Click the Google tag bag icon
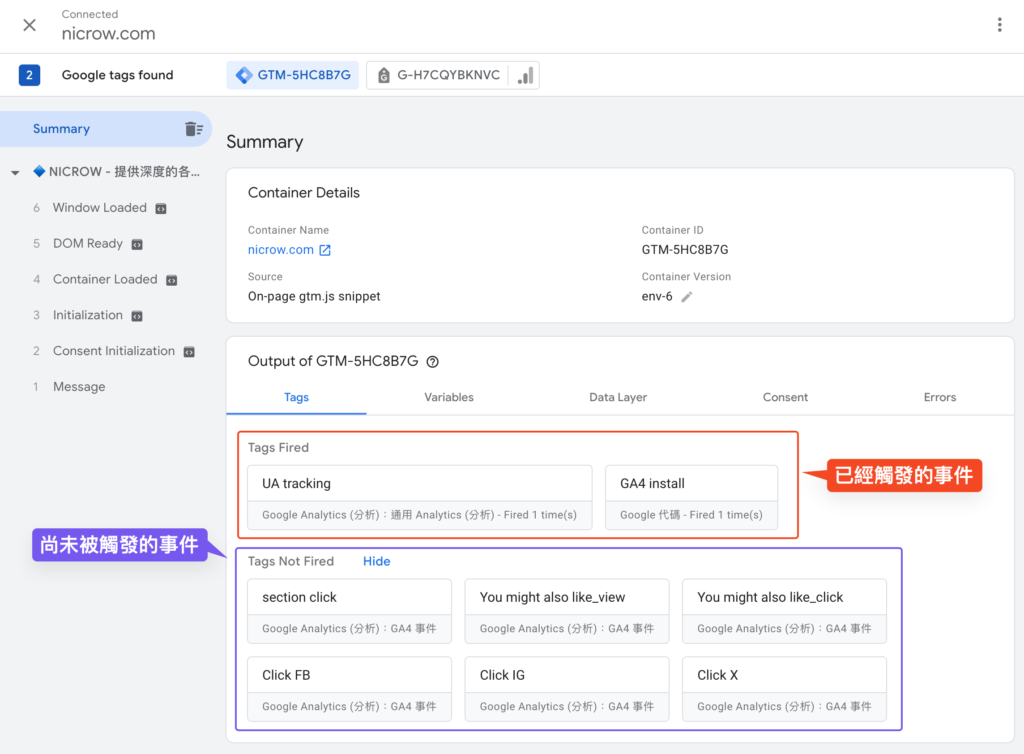Image resolution: width=1024 pixels, height=754 pixels. pyautogui.click(x=384, y=76)
